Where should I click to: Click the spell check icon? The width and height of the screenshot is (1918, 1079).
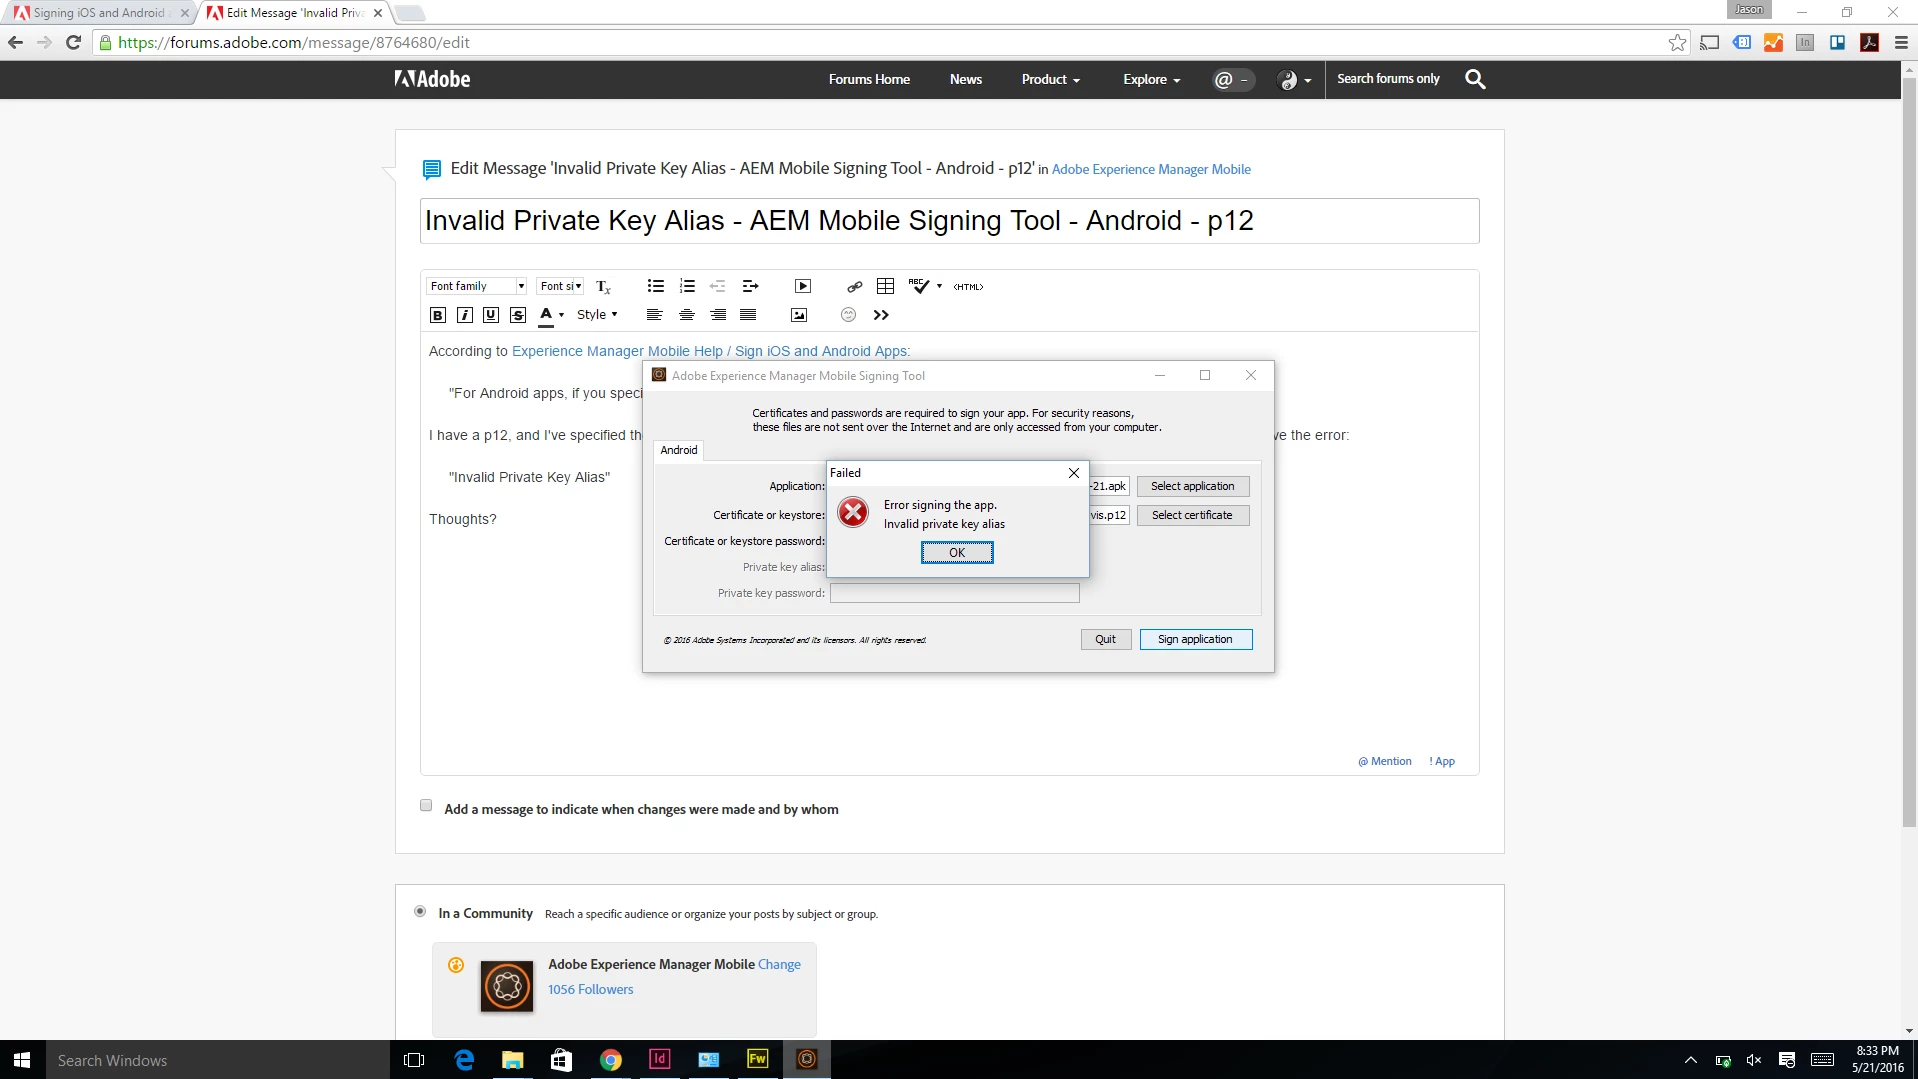click(x=919, y=286)
